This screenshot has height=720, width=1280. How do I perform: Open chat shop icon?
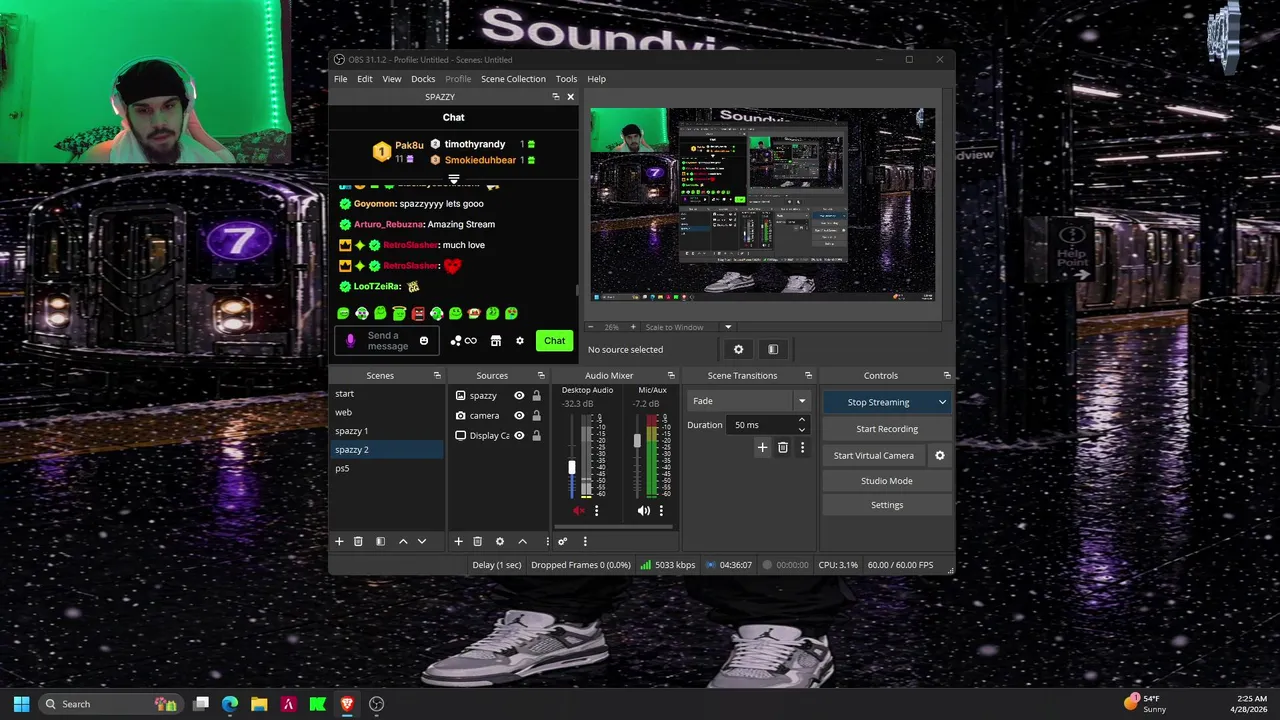click(495, 341)
